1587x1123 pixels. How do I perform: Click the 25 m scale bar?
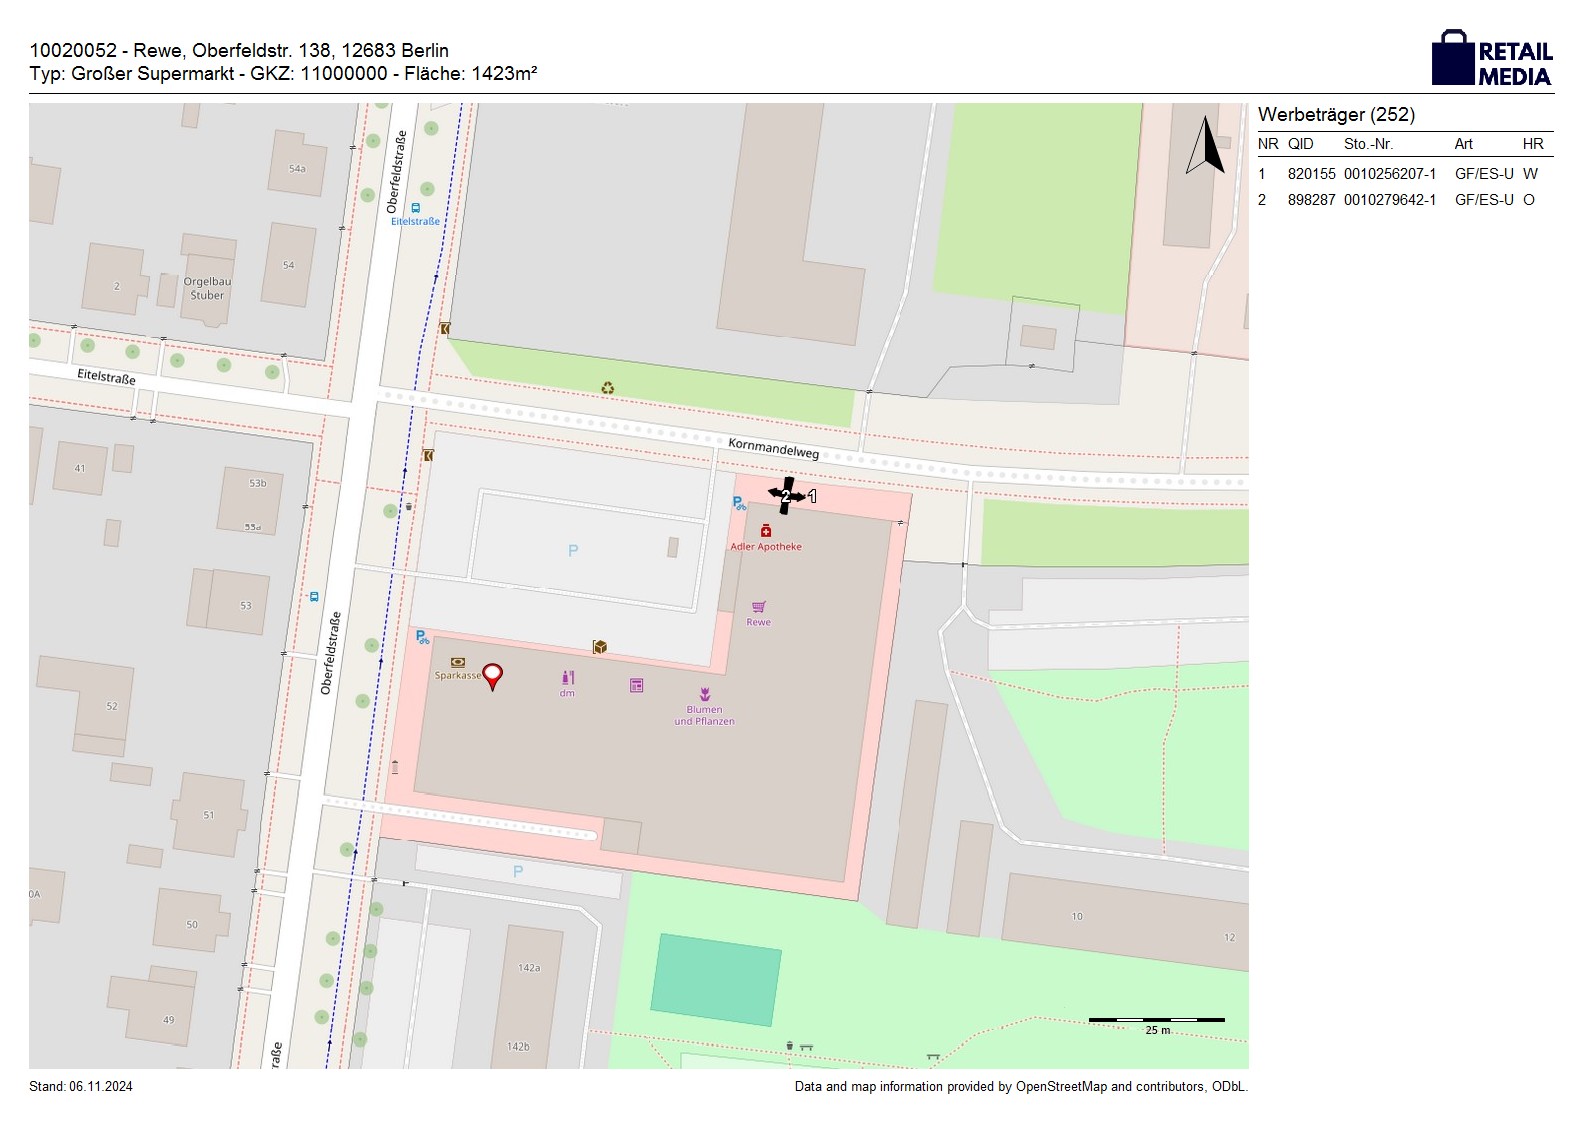(1156, 1020)
